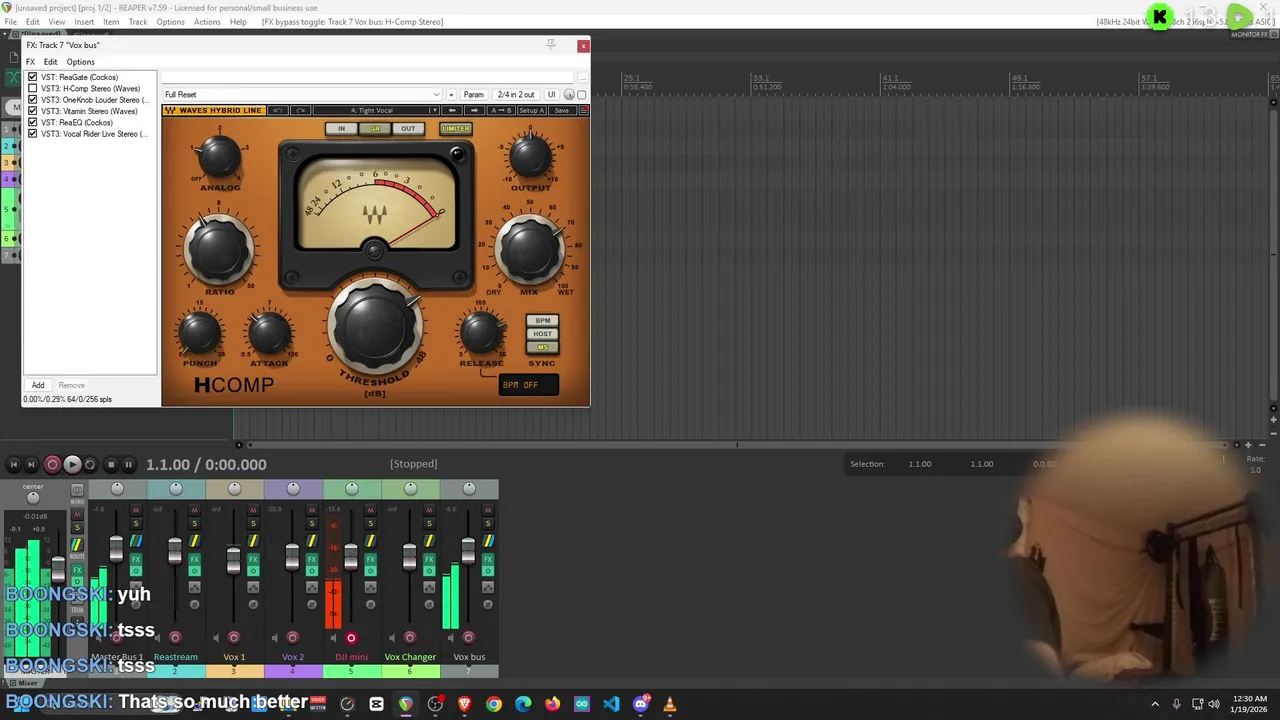The image size is (1280, 720).
Task: Toggle DJI mini record arm button
Action: click(x=351, y=638)
